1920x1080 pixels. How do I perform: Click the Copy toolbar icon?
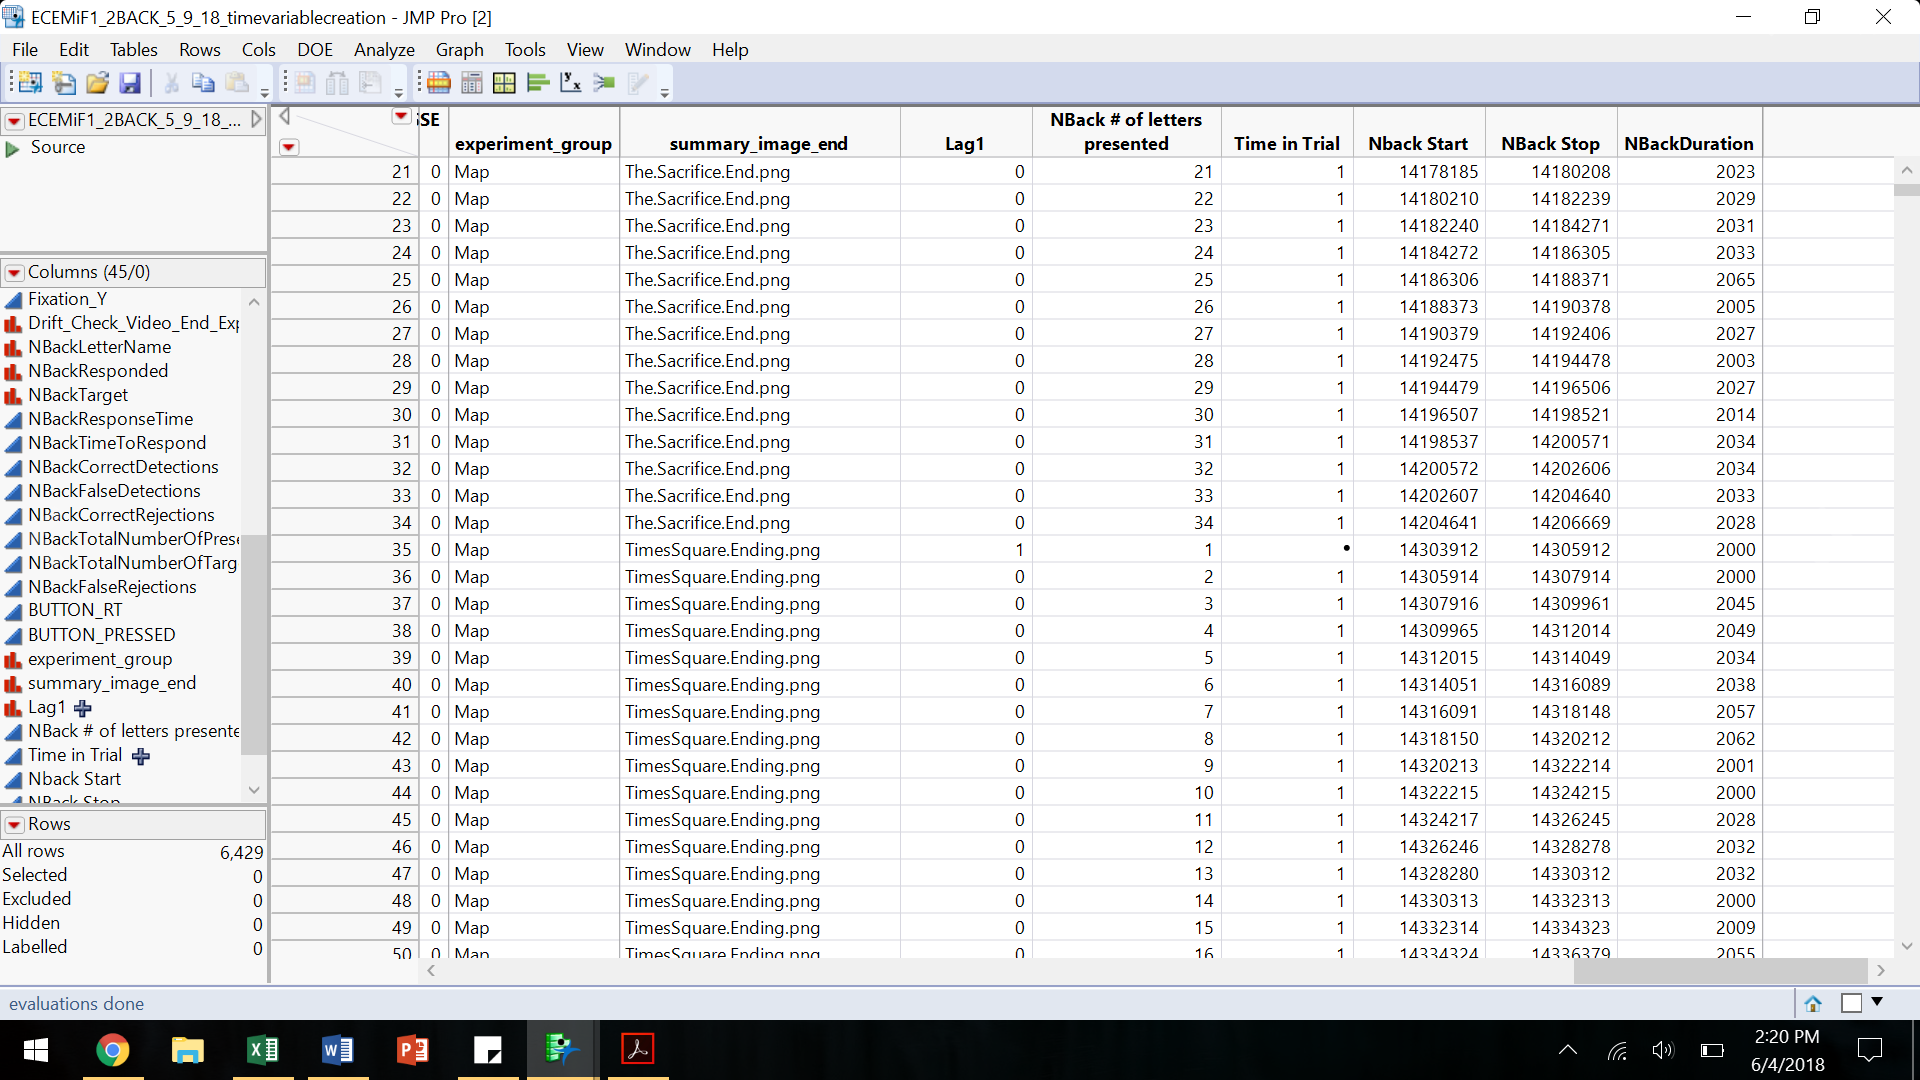click(203, 83)
